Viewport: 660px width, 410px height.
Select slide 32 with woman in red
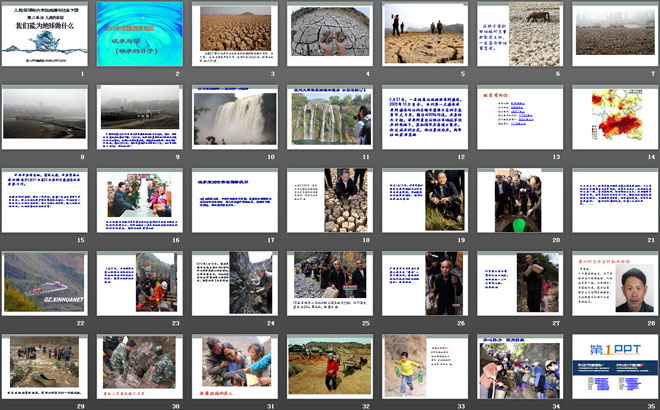coord(330,365)
